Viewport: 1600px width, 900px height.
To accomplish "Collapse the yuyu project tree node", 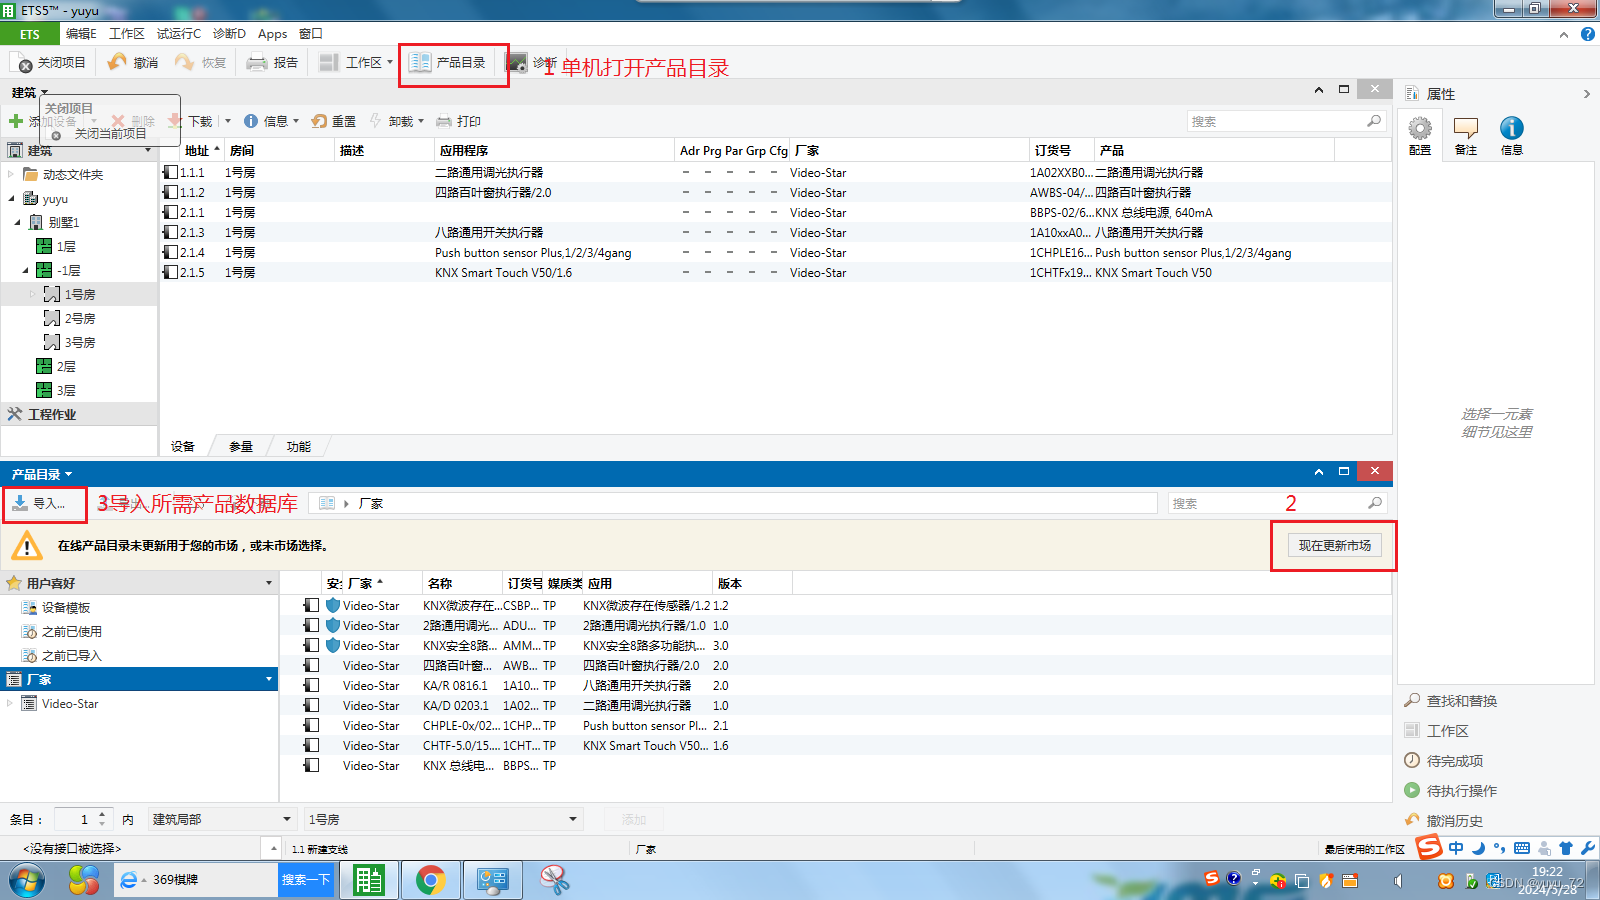I will coord(12,199).
